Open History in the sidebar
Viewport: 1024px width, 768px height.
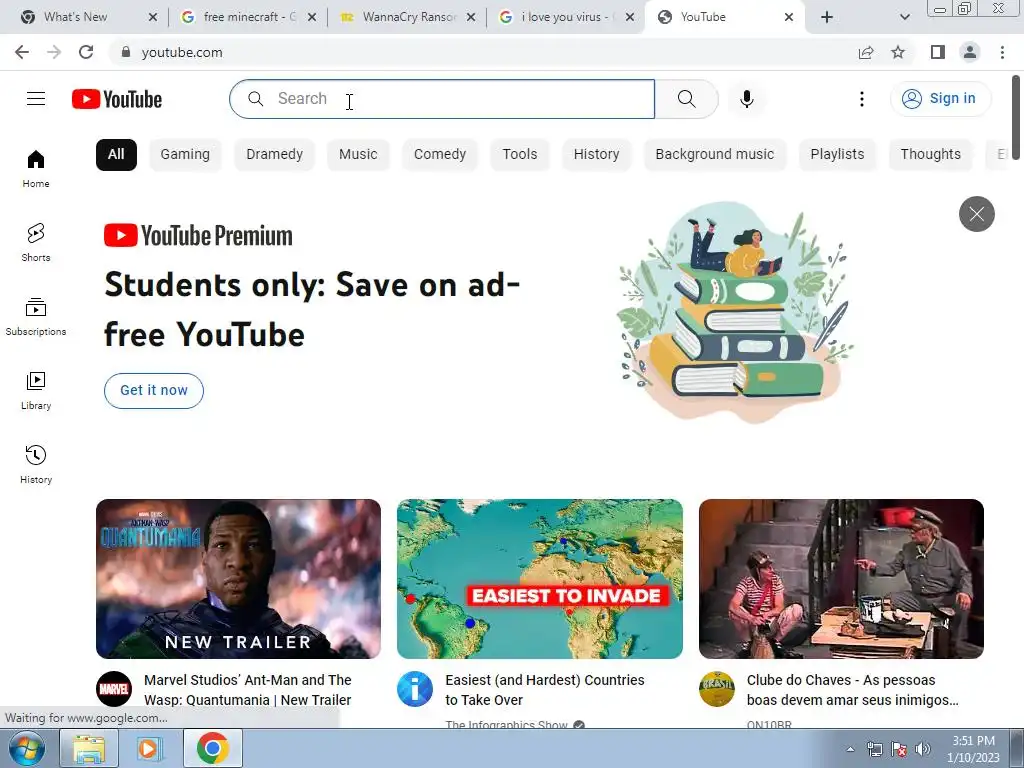point(36,464)
